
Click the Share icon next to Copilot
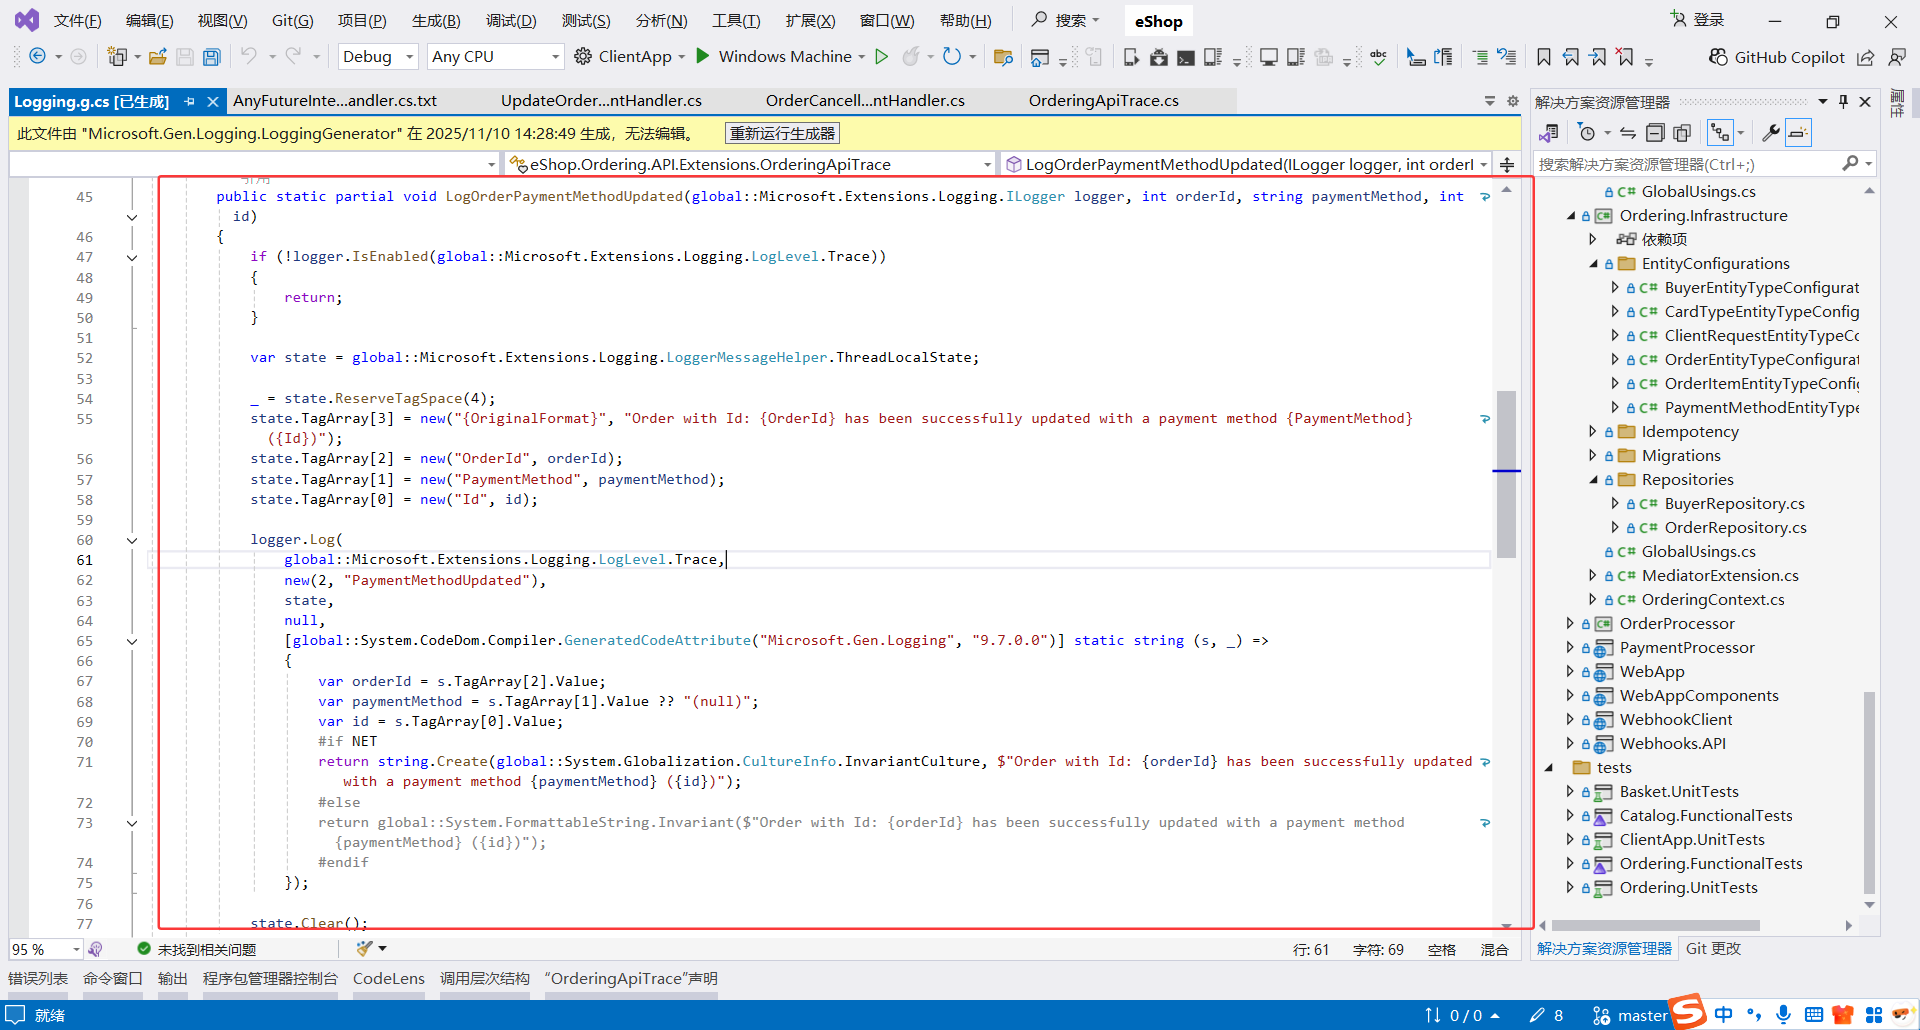[1866, 57]
